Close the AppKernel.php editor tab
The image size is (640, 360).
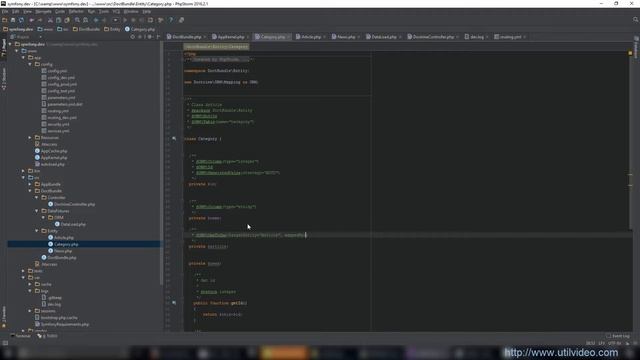(248, 37)
